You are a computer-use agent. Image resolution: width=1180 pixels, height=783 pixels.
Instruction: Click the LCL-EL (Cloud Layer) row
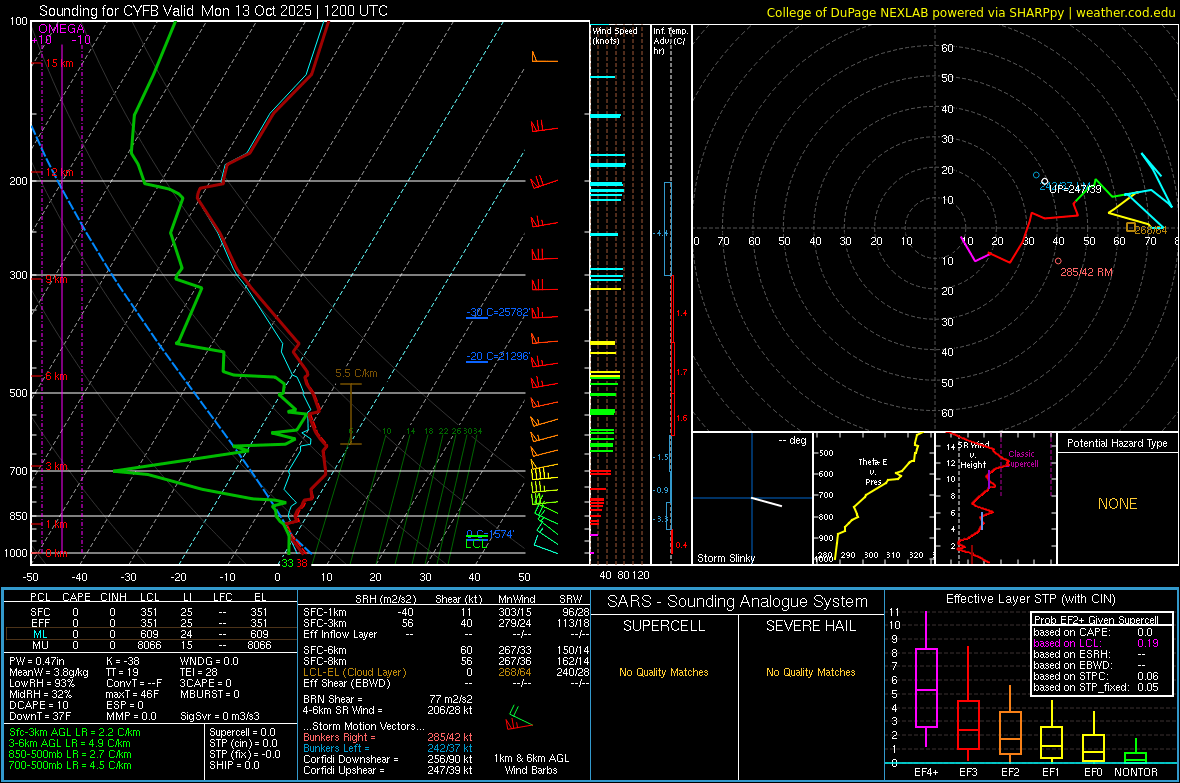click(446, 672)
